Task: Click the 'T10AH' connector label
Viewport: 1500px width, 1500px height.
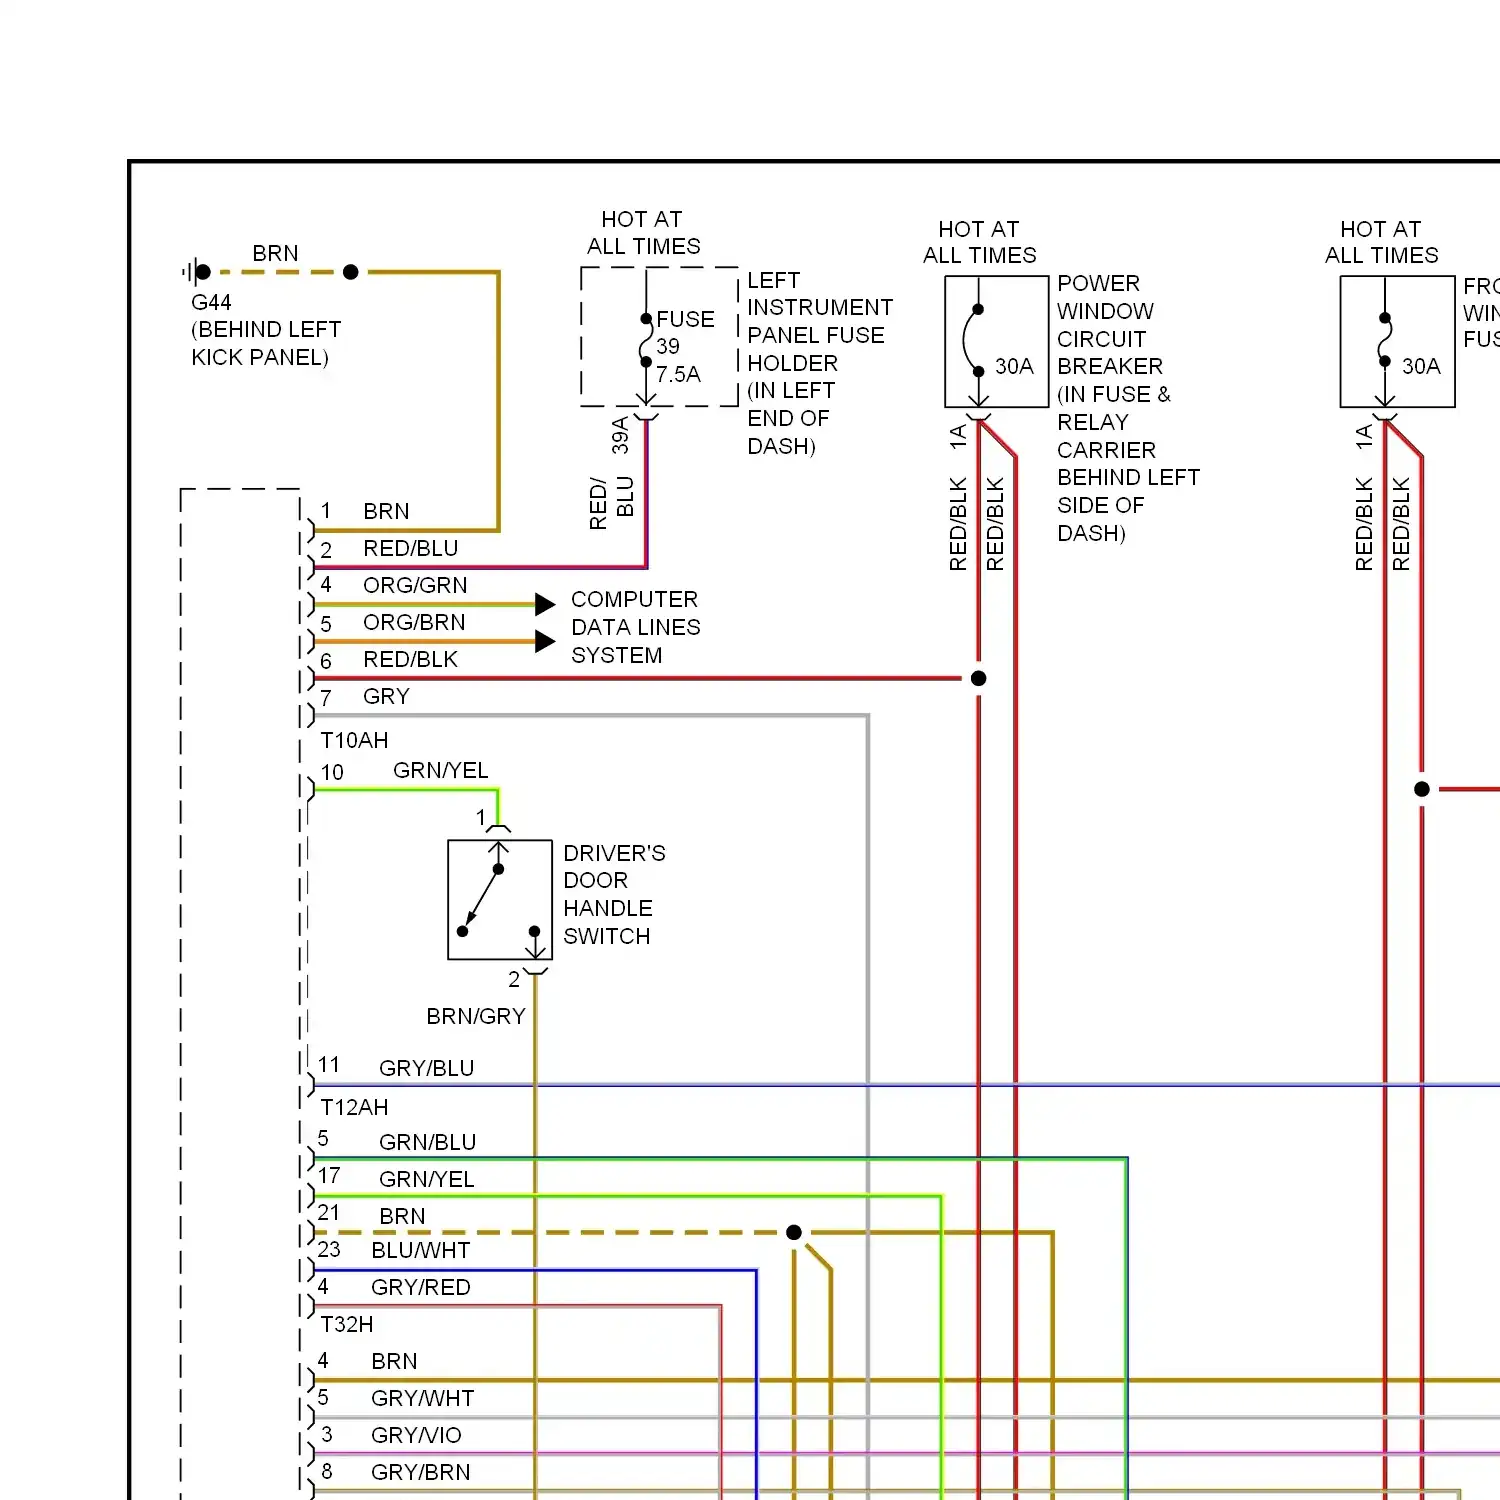Action: pyautogui.click(x=354, y=740)
